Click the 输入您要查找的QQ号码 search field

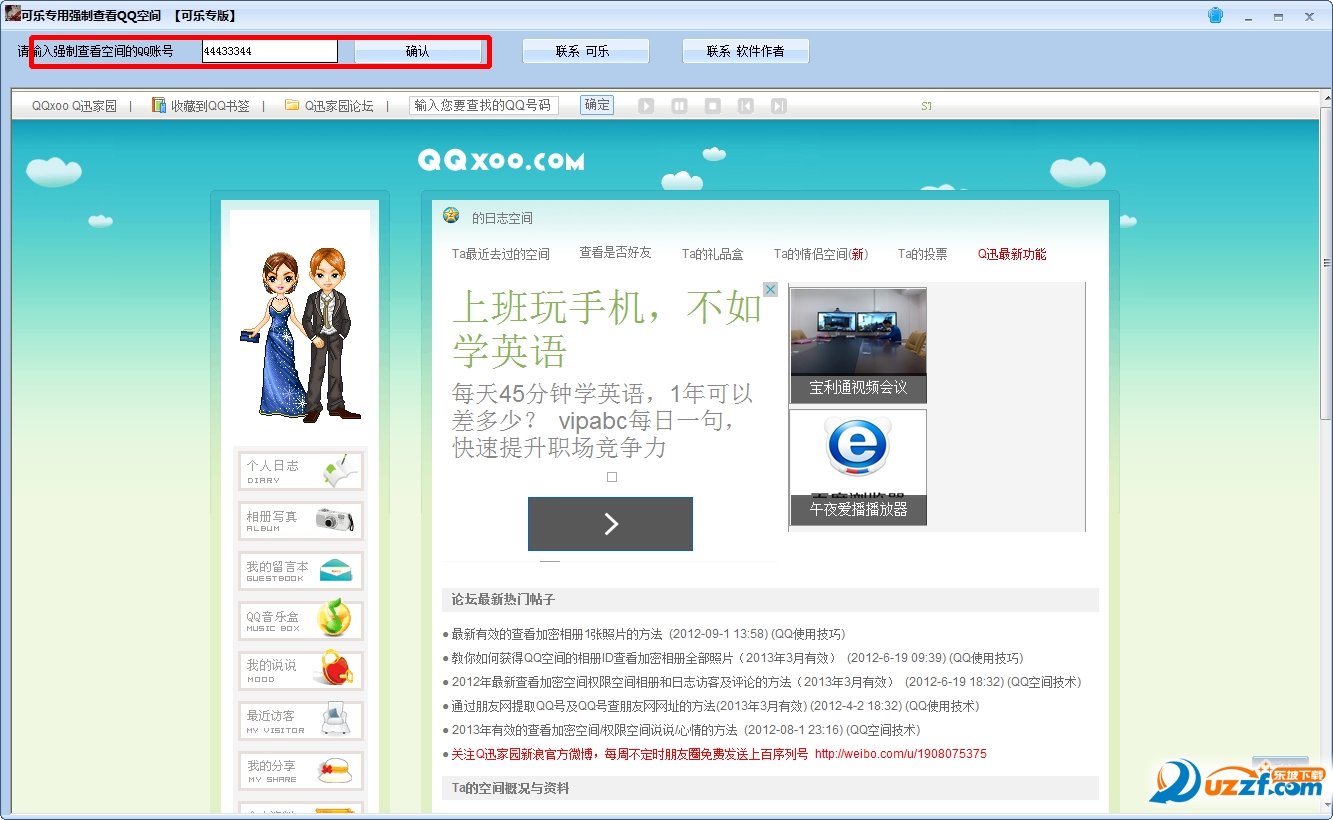click(483, 105)
